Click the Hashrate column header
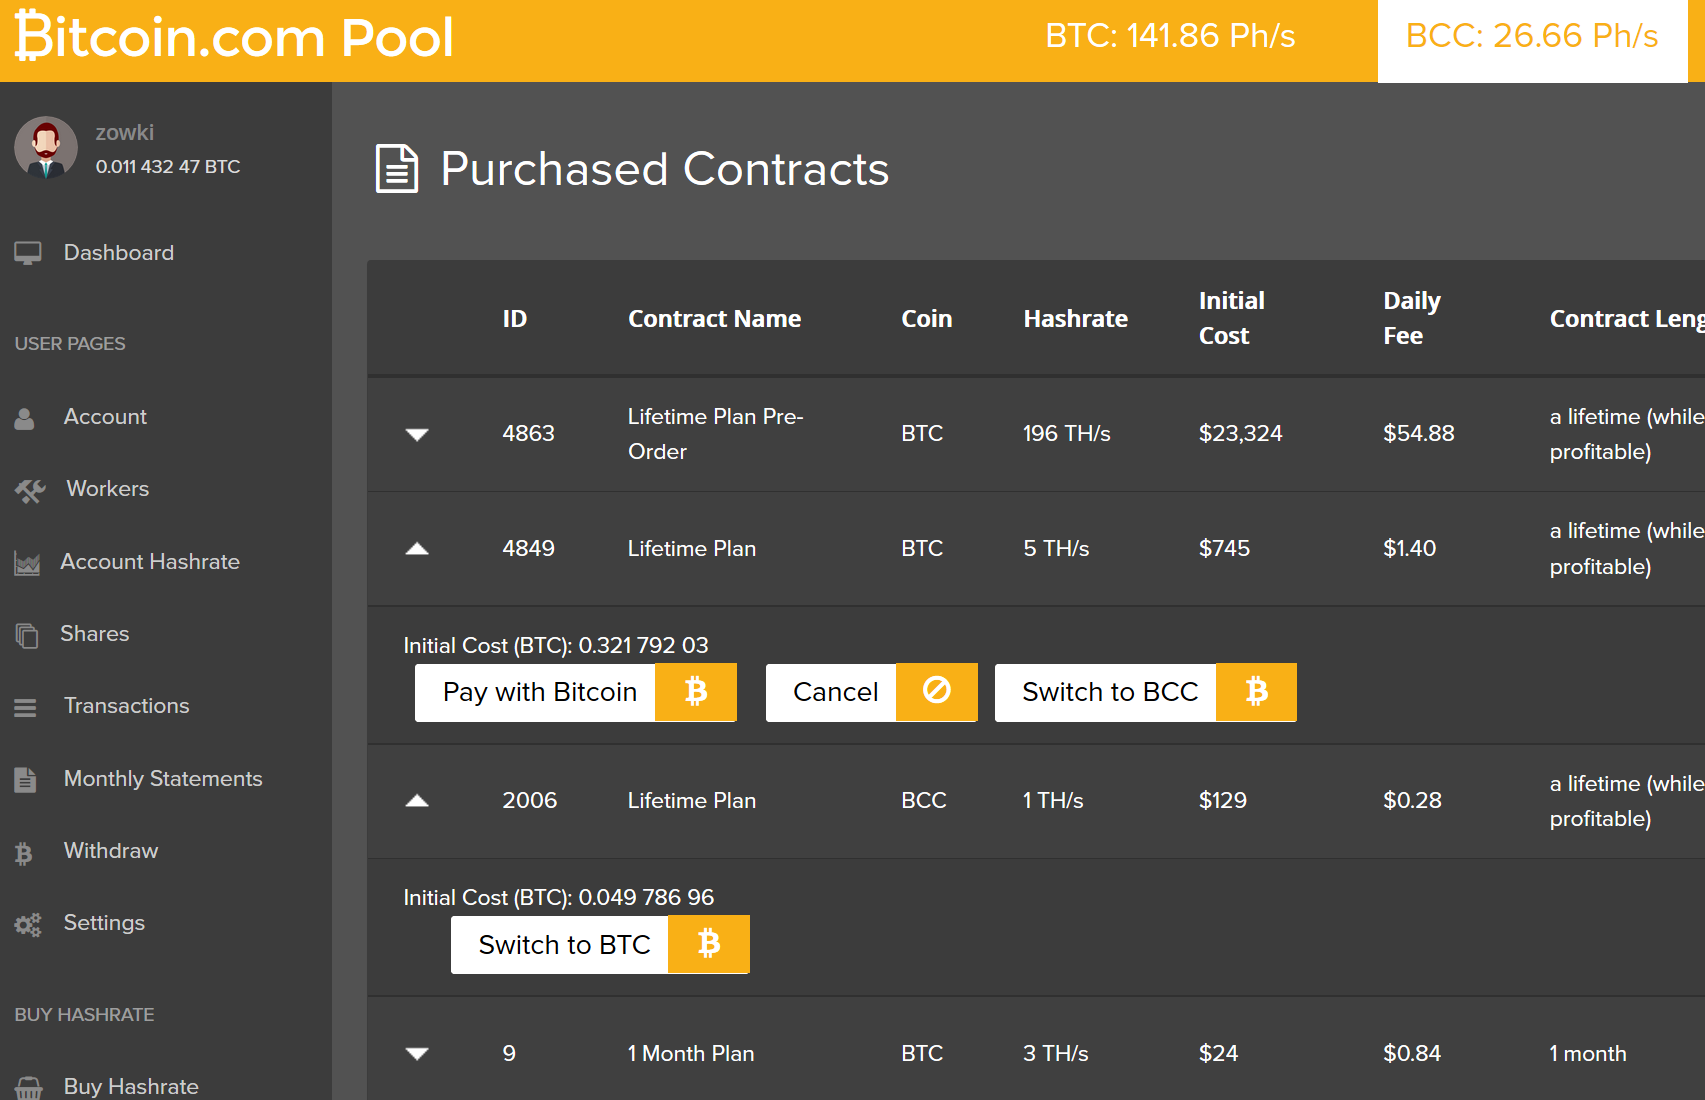Viewport: 1705px width, 1100px height. point(1076,319)
